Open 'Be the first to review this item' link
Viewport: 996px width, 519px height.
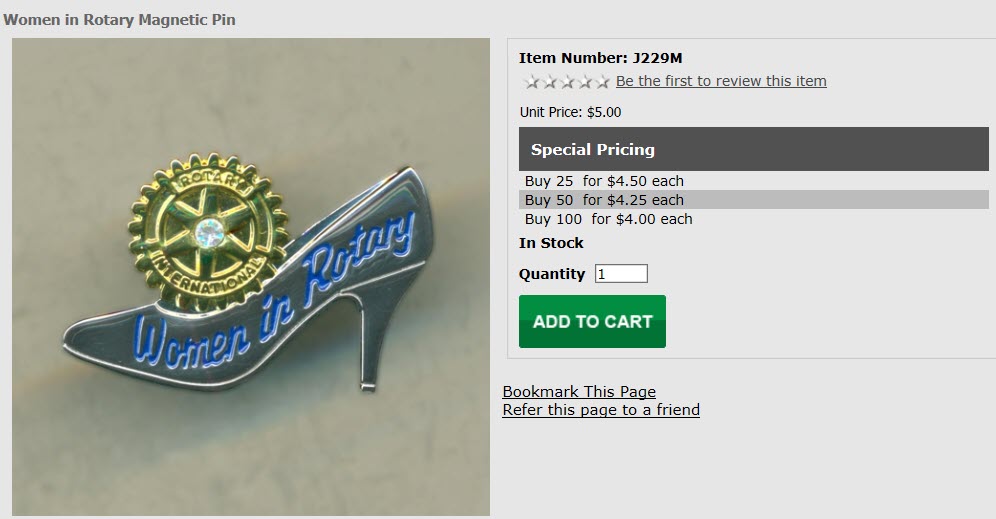click(x=721, y=81)
